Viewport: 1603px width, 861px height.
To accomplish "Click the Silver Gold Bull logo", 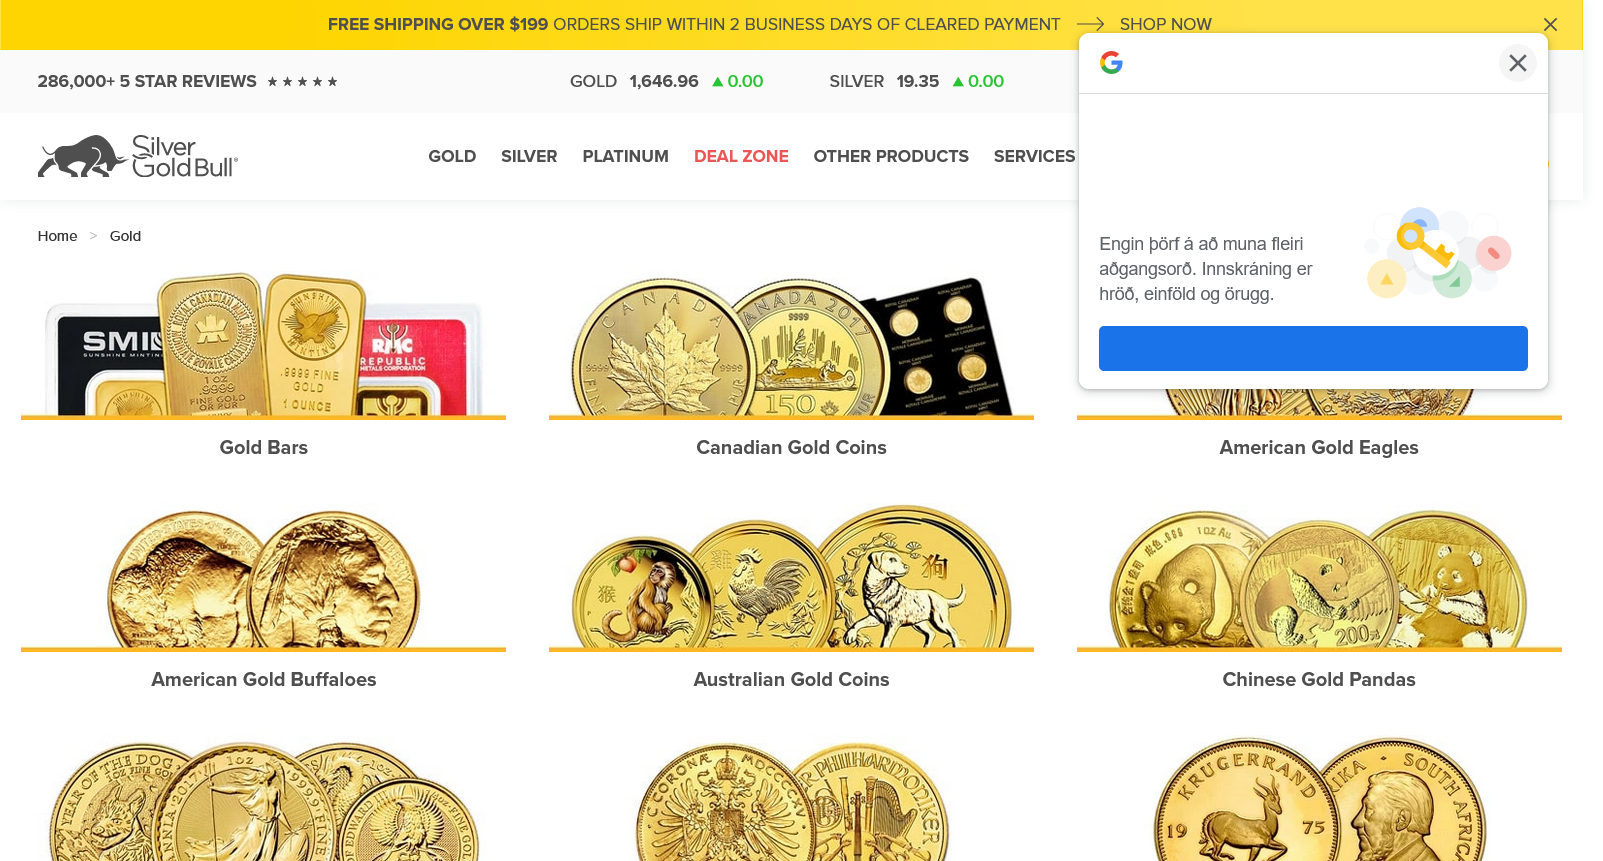I will 138,156.
